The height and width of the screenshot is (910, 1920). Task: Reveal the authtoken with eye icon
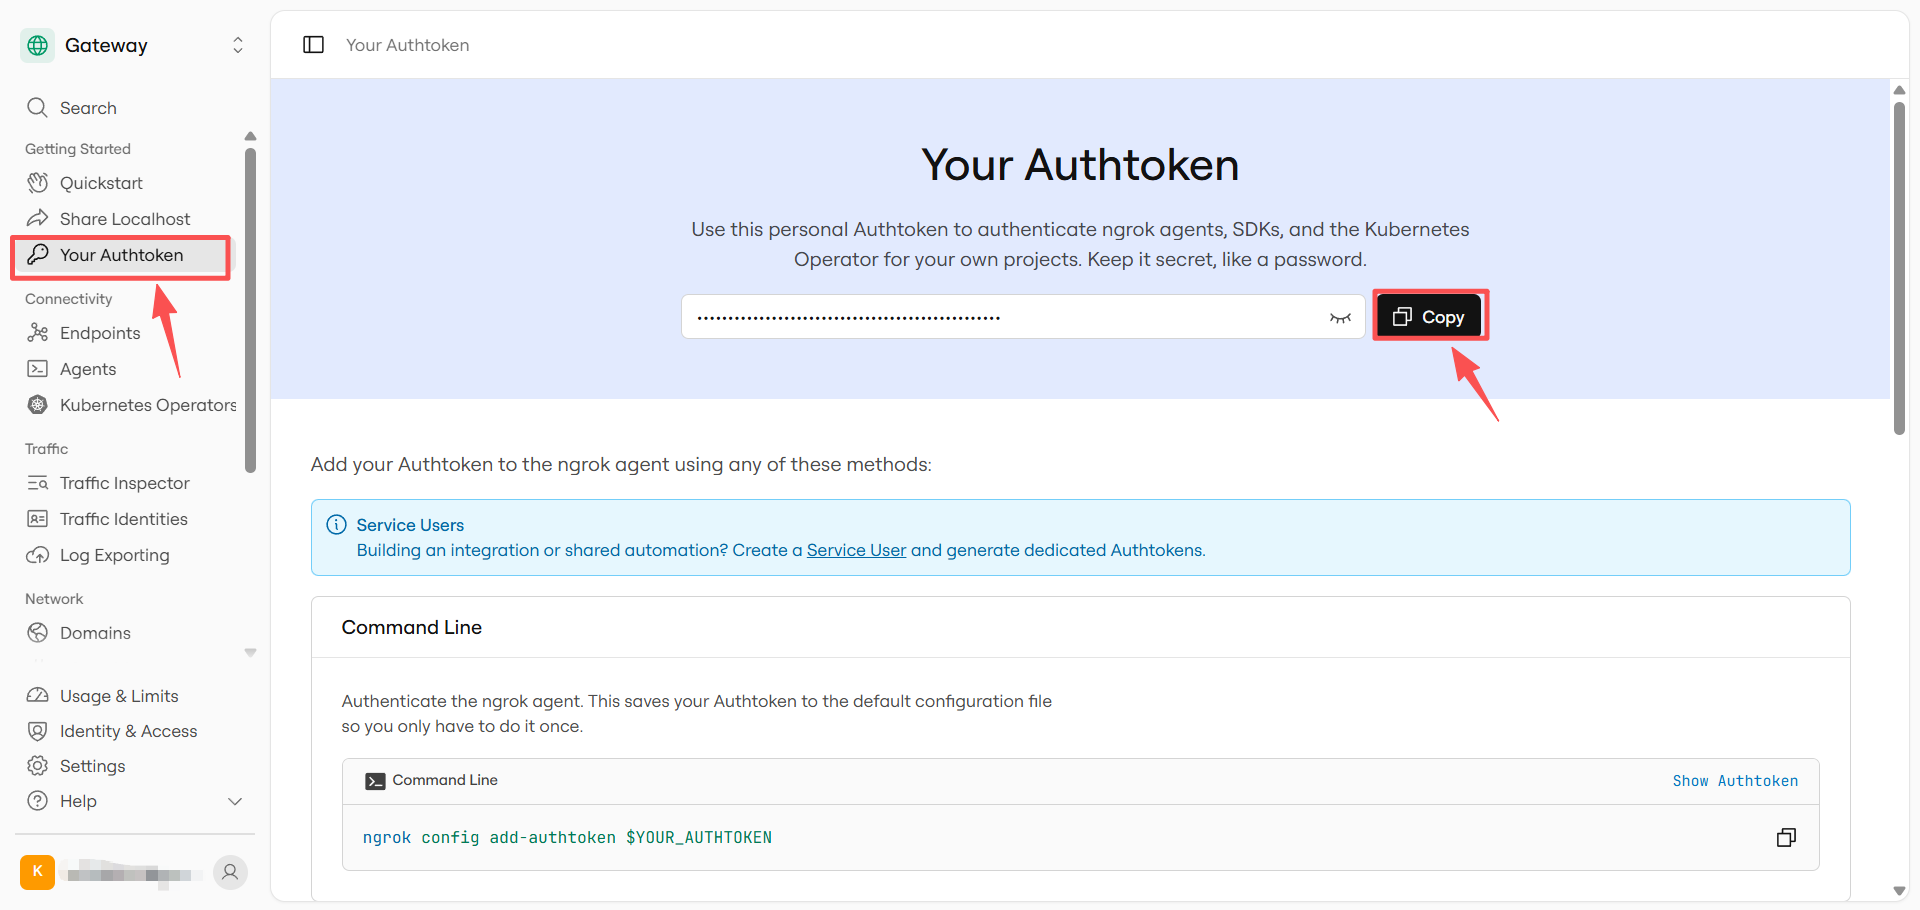(1340, 318)
